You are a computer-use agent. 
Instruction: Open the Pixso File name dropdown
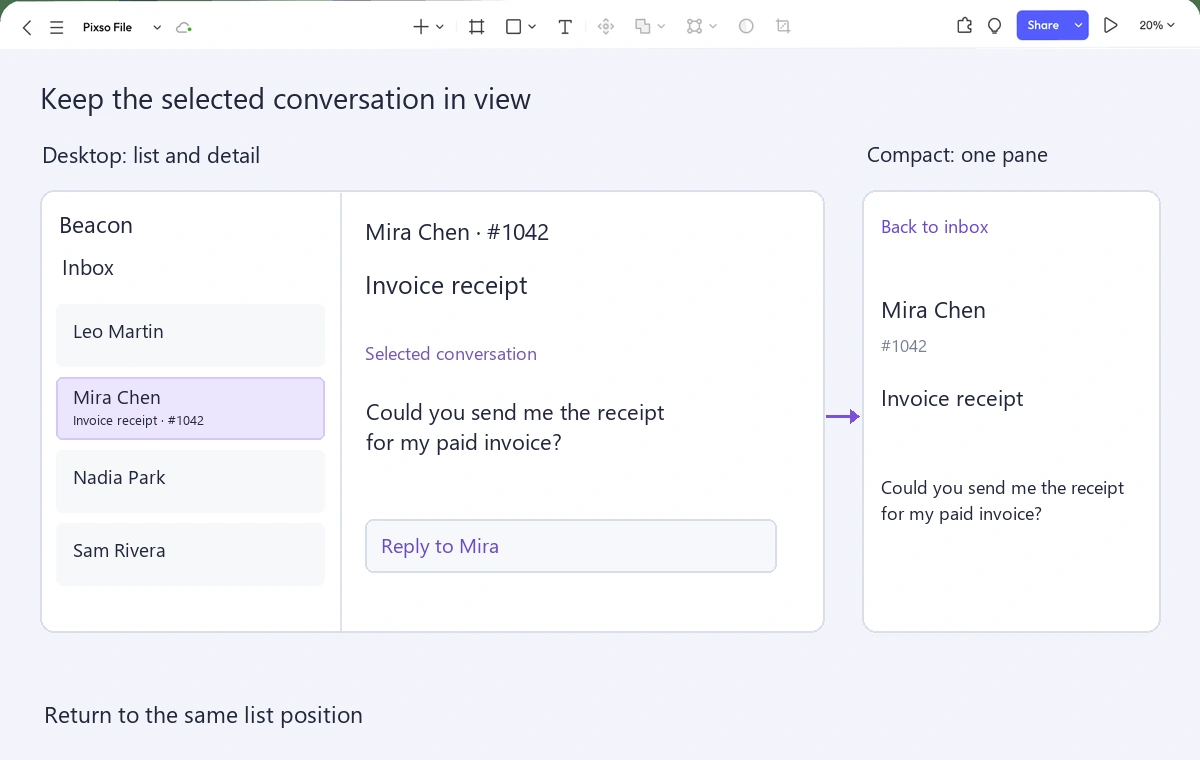[157, 27]
